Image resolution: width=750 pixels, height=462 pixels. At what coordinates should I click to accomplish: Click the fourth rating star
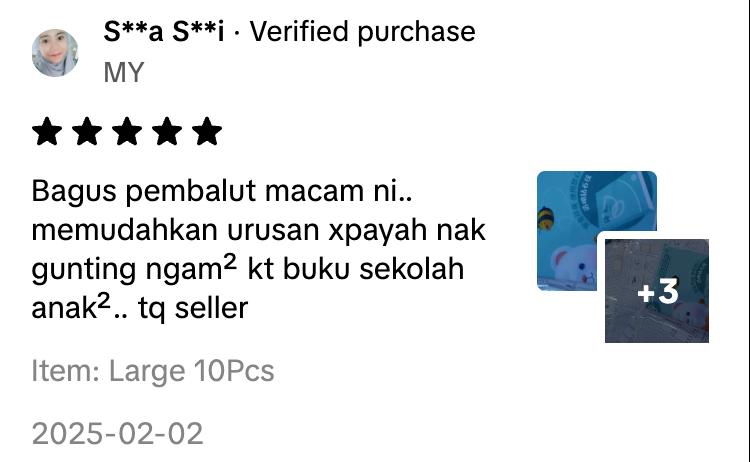(x=167, y=131)
